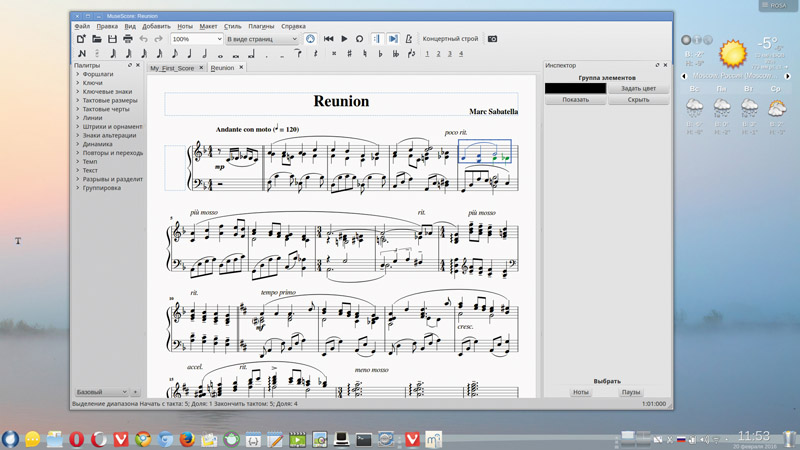Switch to My_First_Score tab
The image size is (800, 450).
click(x=172, y=68)
